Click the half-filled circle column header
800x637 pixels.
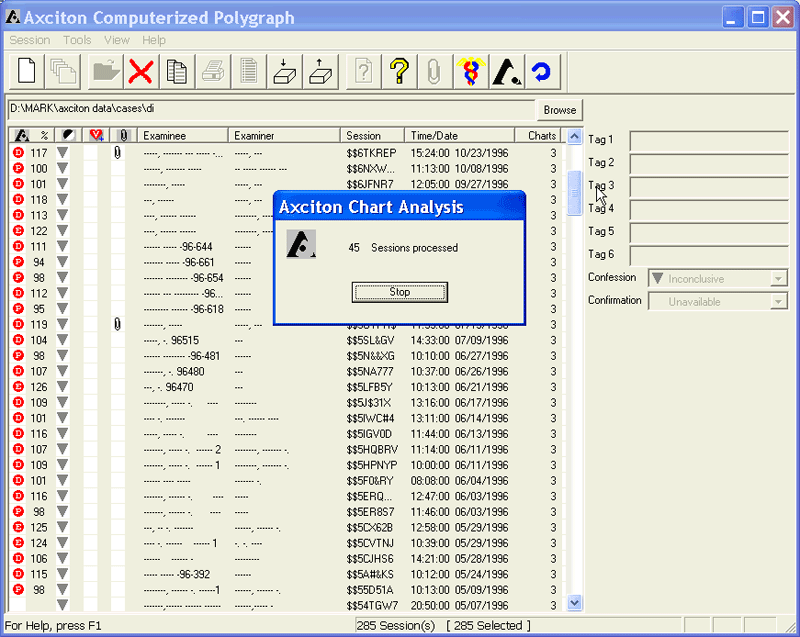68,135
